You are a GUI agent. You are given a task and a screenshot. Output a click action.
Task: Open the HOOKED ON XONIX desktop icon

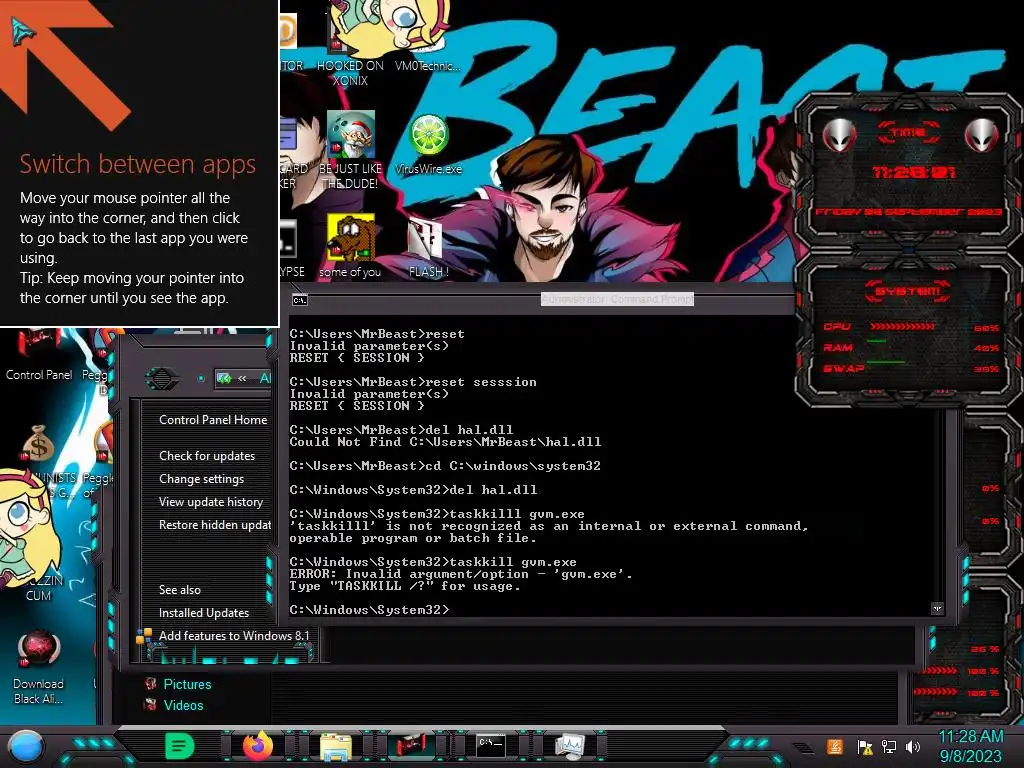point(350,46)
